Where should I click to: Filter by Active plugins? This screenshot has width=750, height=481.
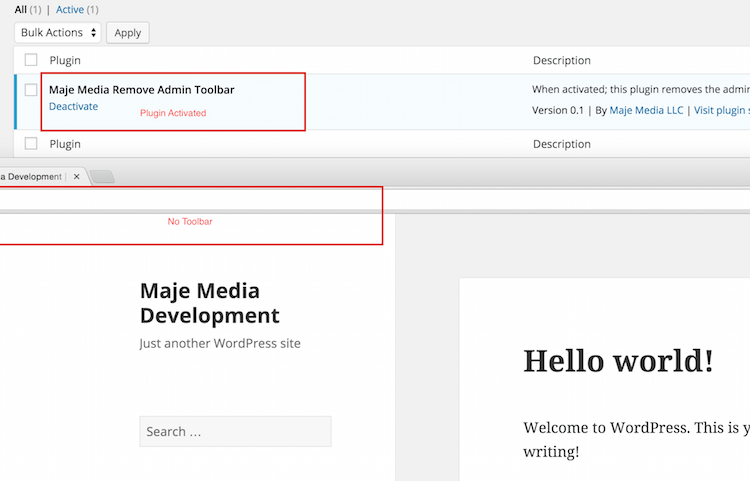click(70, 9)
